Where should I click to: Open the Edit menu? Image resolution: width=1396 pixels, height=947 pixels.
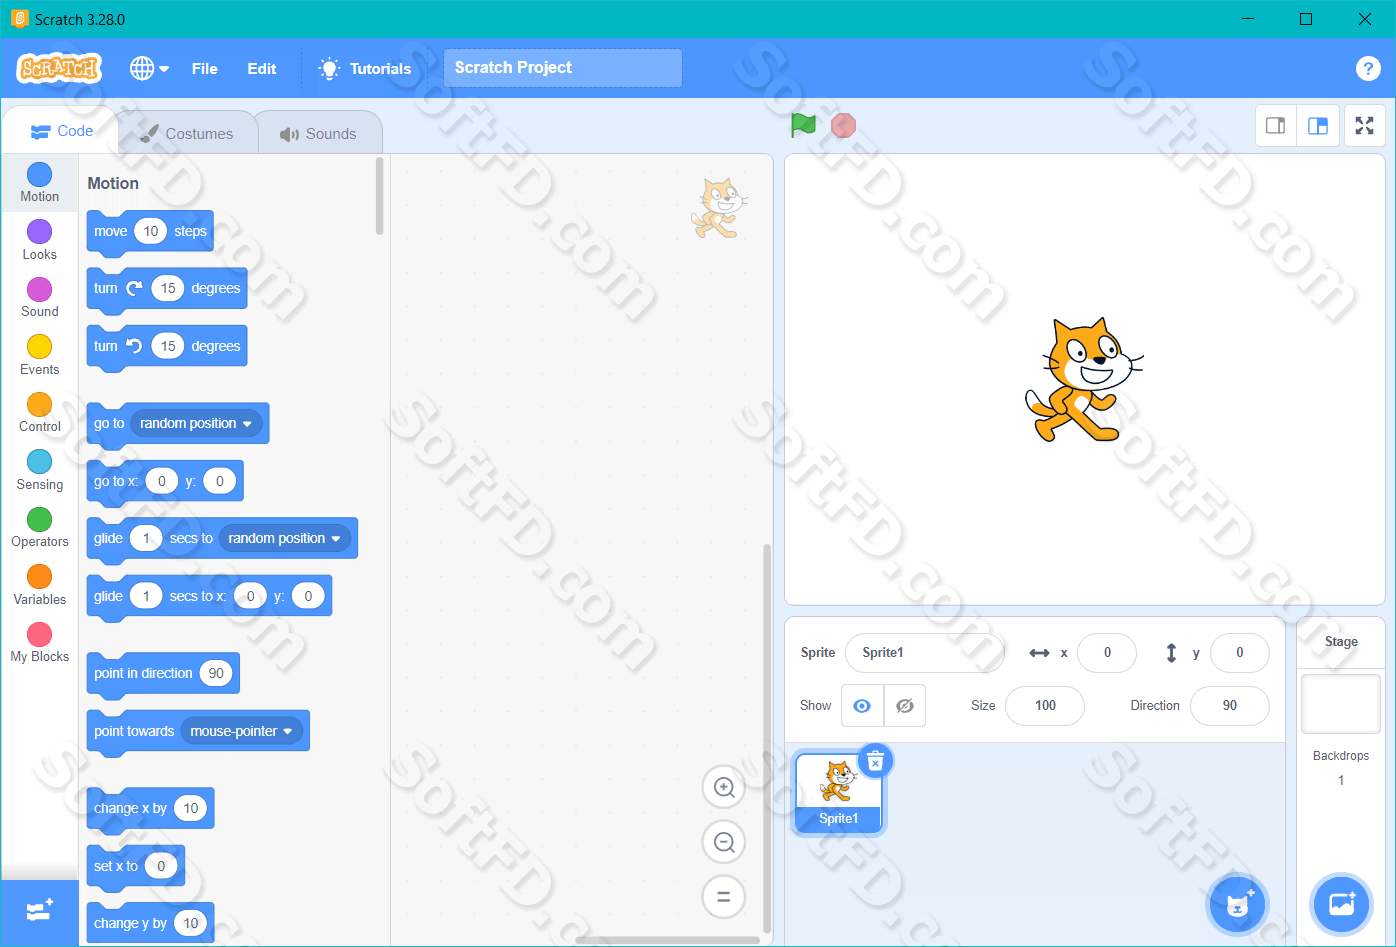coord(262,68)
